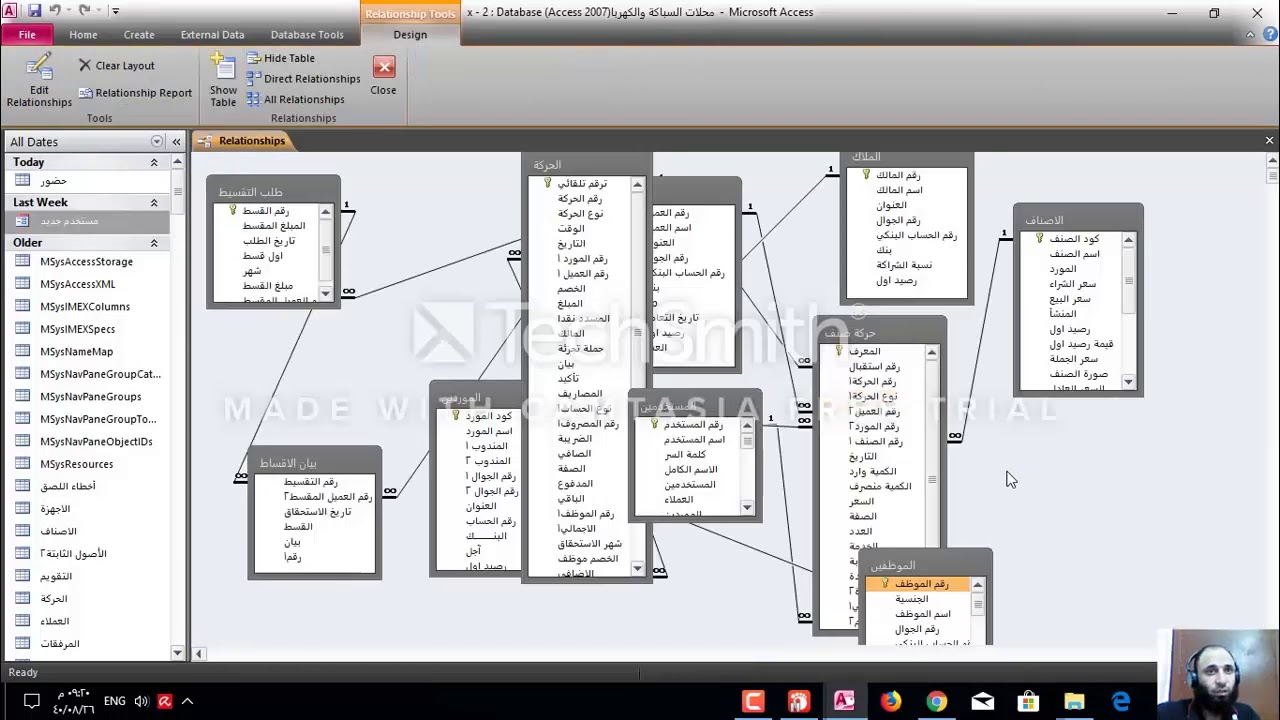Click the volume speaker icon in system tray
This screenshot has width=1280, height=720.
coord(141,701)
